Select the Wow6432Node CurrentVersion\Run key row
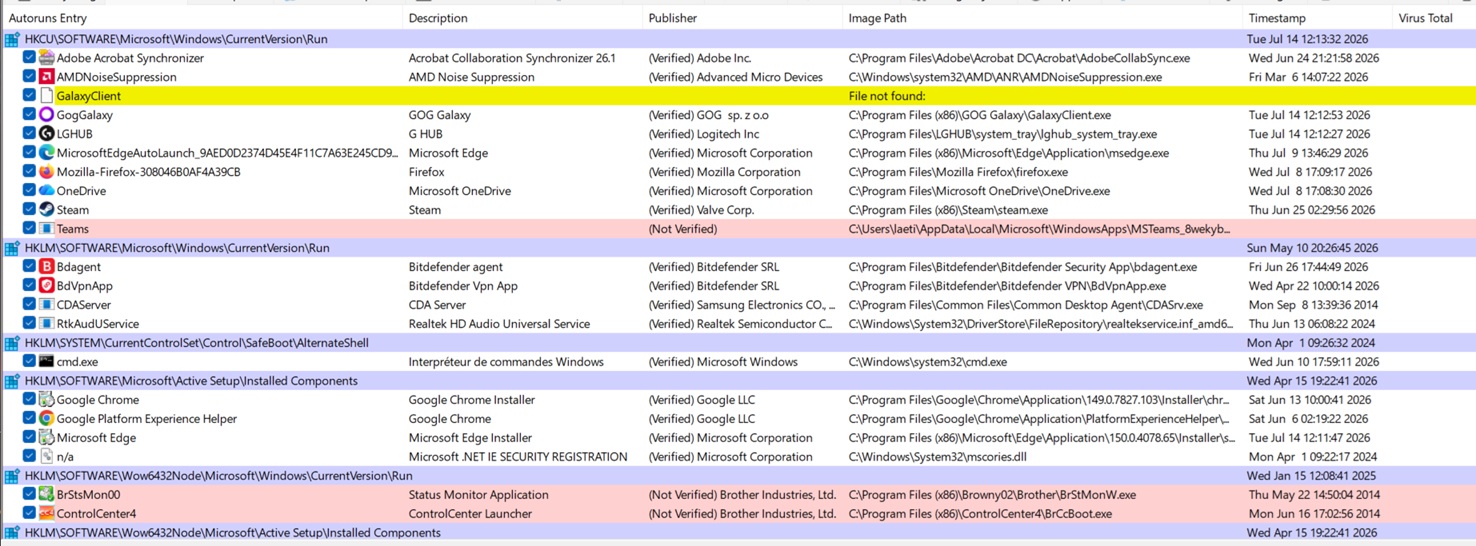The width and height of the screenshot is (1476, 546). point(738,476)
